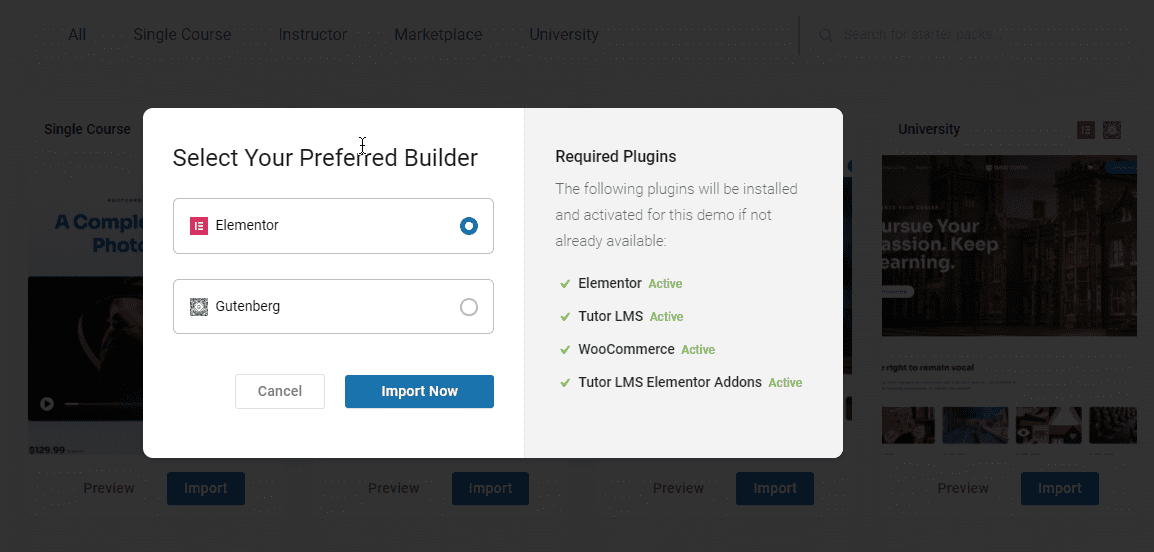Click the green checkmark beside Tutor LMS
Screen dimensions: 1154x552
click(x=565, y=316)
